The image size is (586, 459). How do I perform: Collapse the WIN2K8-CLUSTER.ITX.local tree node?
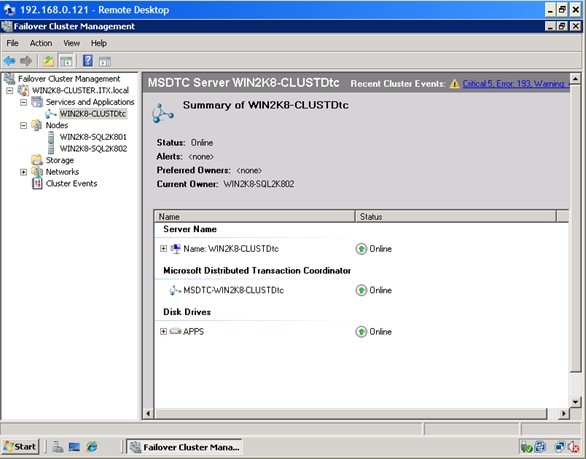(10, 90)
